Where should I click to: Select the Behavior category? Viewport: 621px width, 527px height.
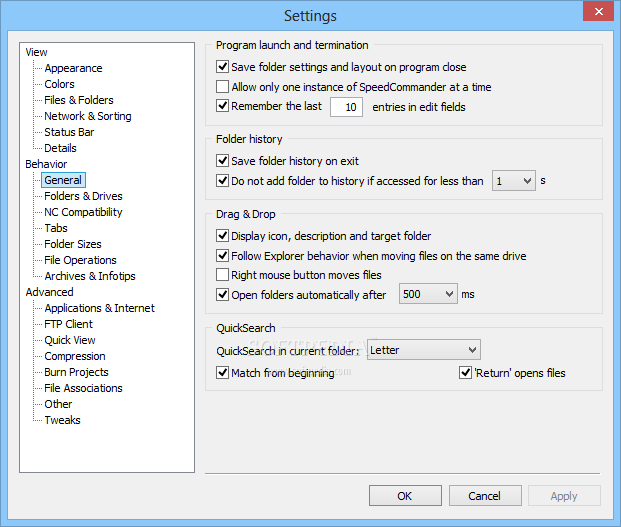point(46,164)
